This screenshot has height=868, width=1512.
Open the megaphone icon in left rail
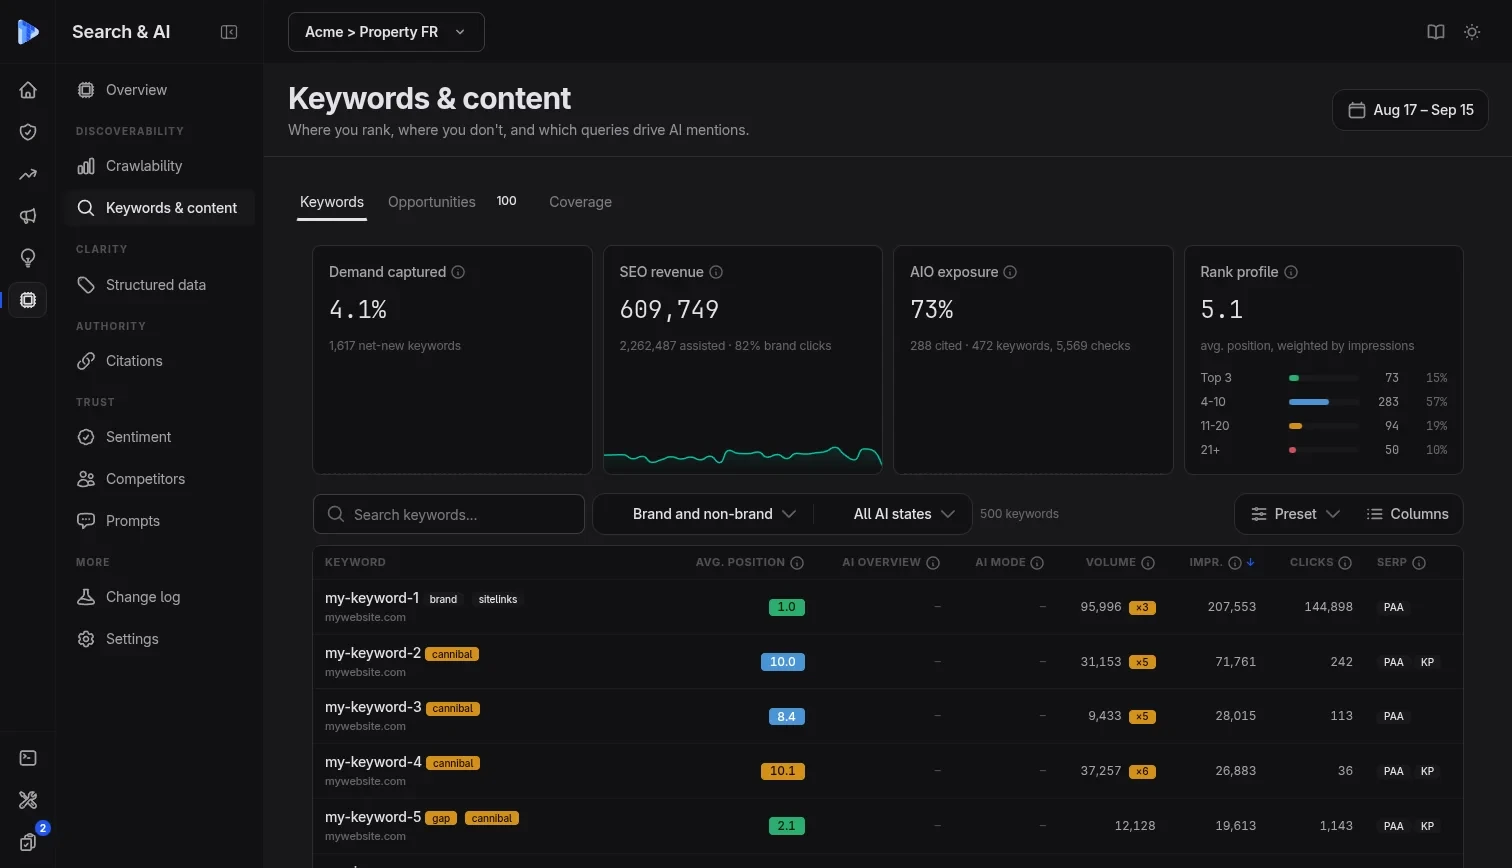[28, 216]
